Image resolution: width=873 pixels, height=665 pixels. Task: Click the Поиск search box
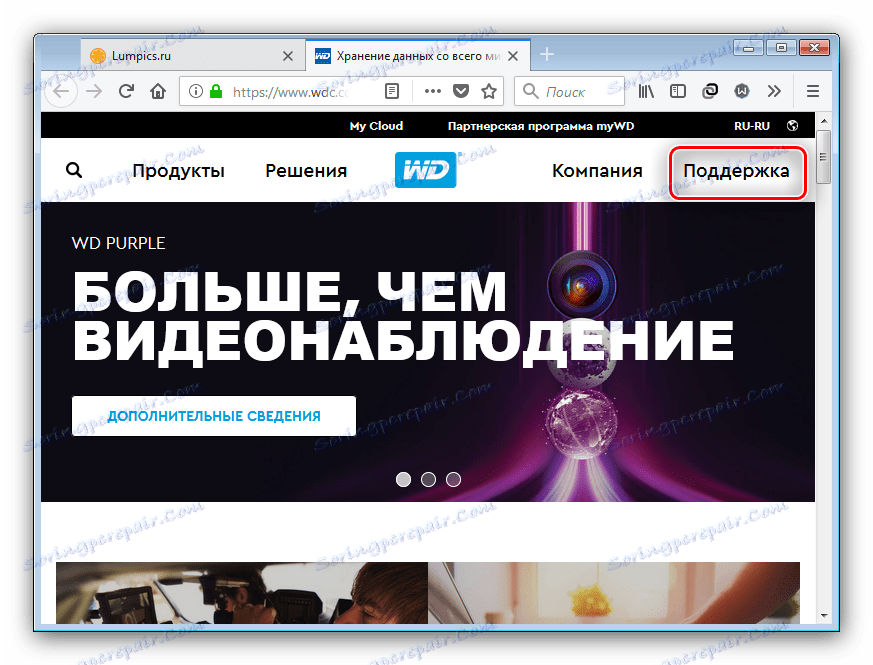pos(569,91)
